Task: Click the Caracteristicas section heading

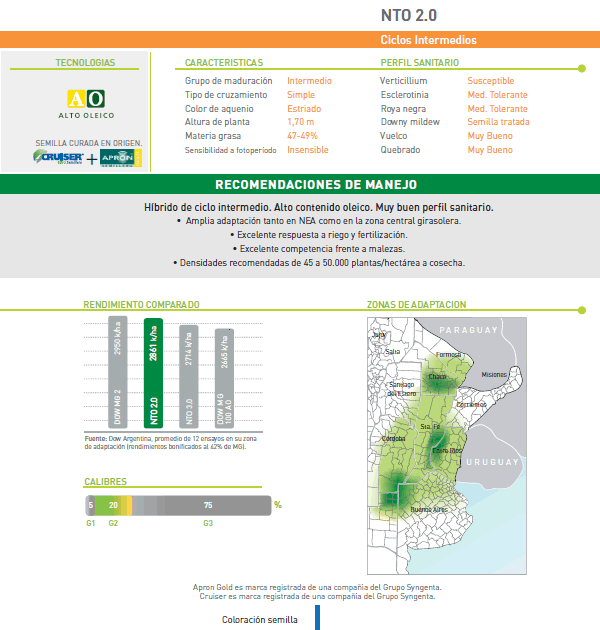Action: click(x=224, y=63)
